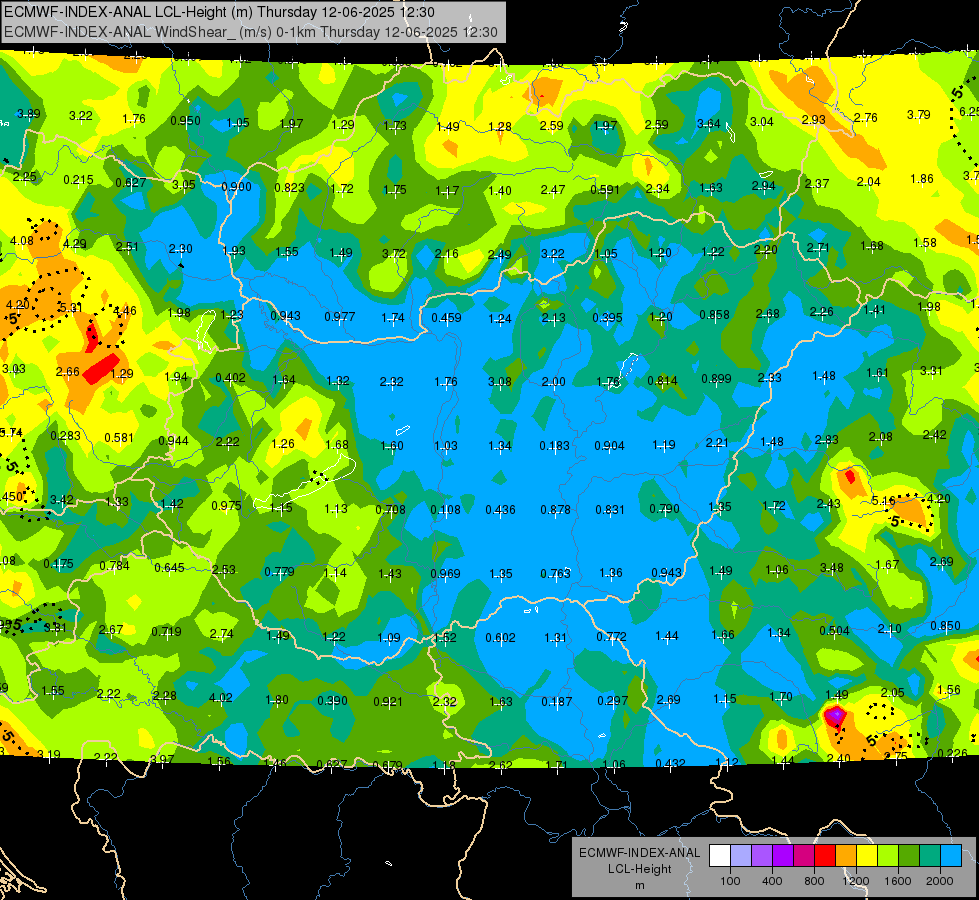Click the wind shear value 0.904
979x900 pixels.
[x=609, y=446]
